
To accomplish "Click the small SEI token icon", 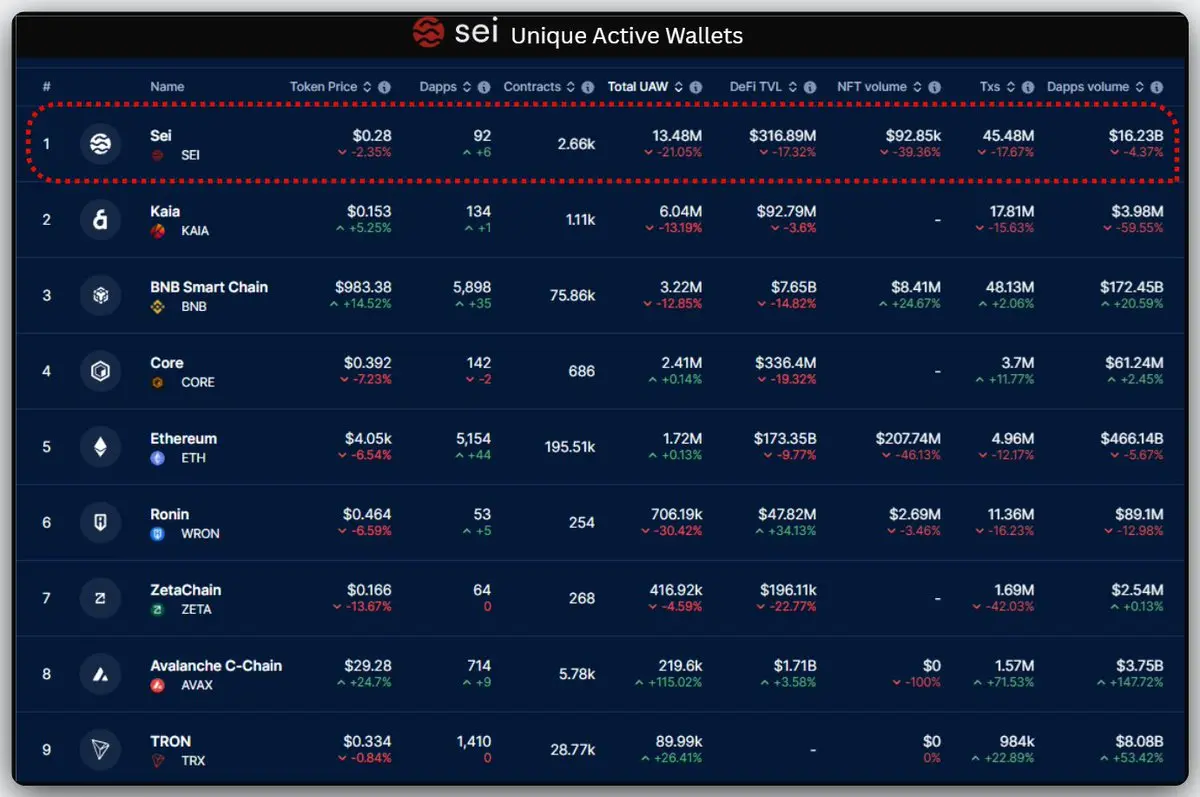I will 157,155.
